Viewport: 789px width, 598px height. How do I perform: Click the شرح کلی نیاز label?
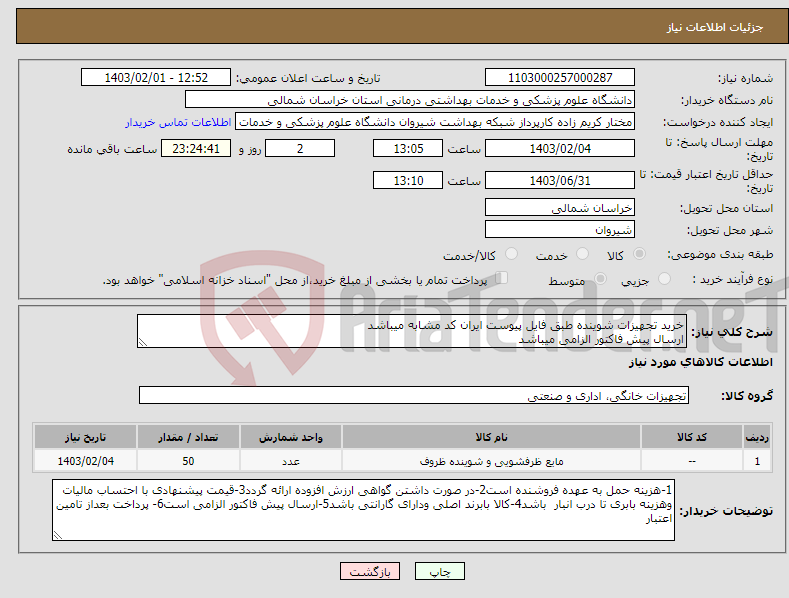coord(732,332)
